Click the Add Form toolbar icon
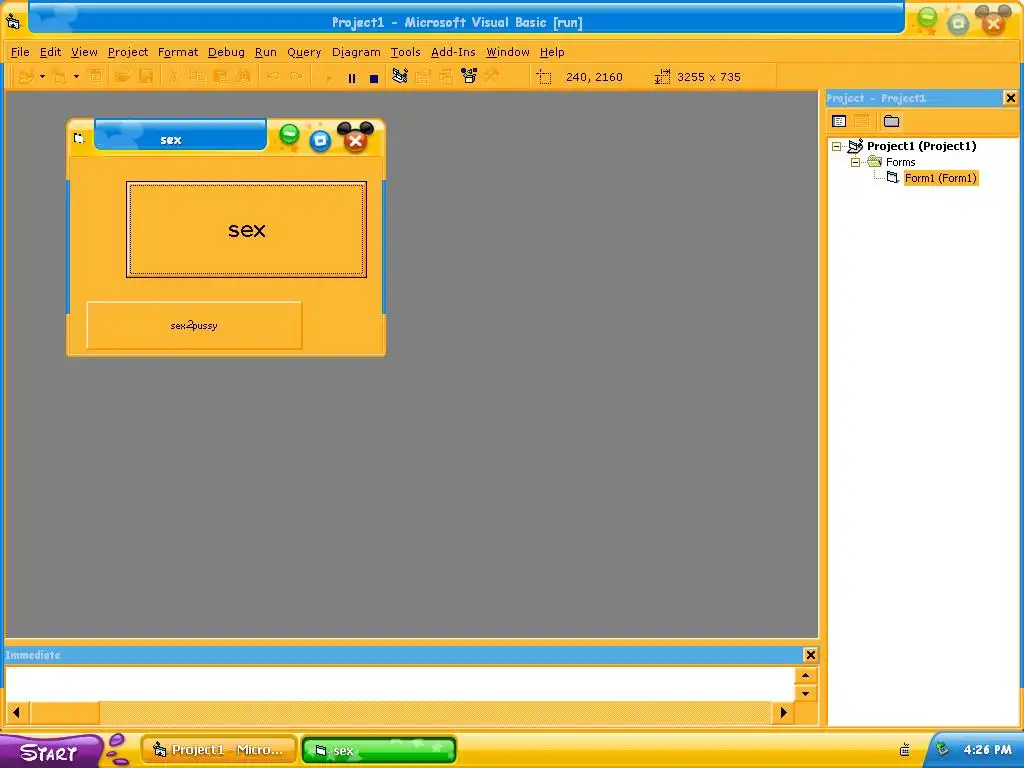 [x=59, y=76]
